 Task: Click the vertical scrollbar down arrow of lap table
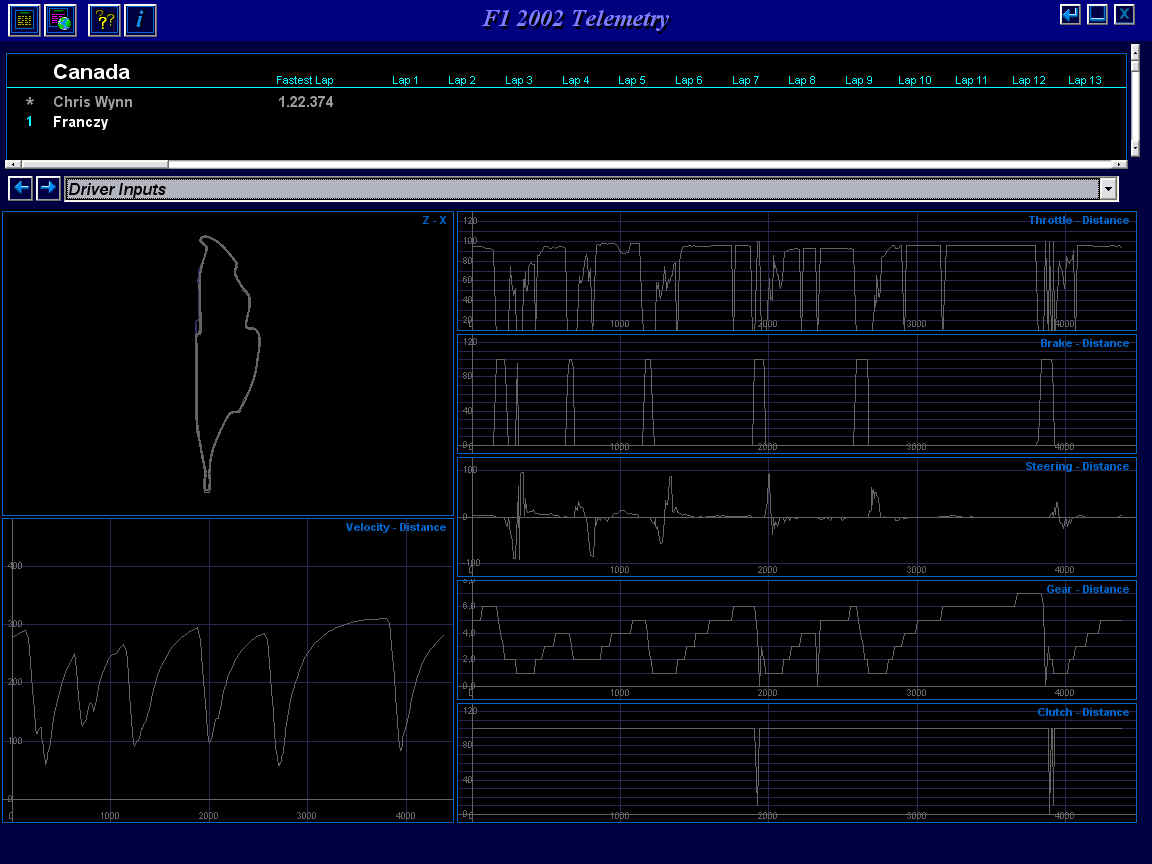click(1135, 149)
